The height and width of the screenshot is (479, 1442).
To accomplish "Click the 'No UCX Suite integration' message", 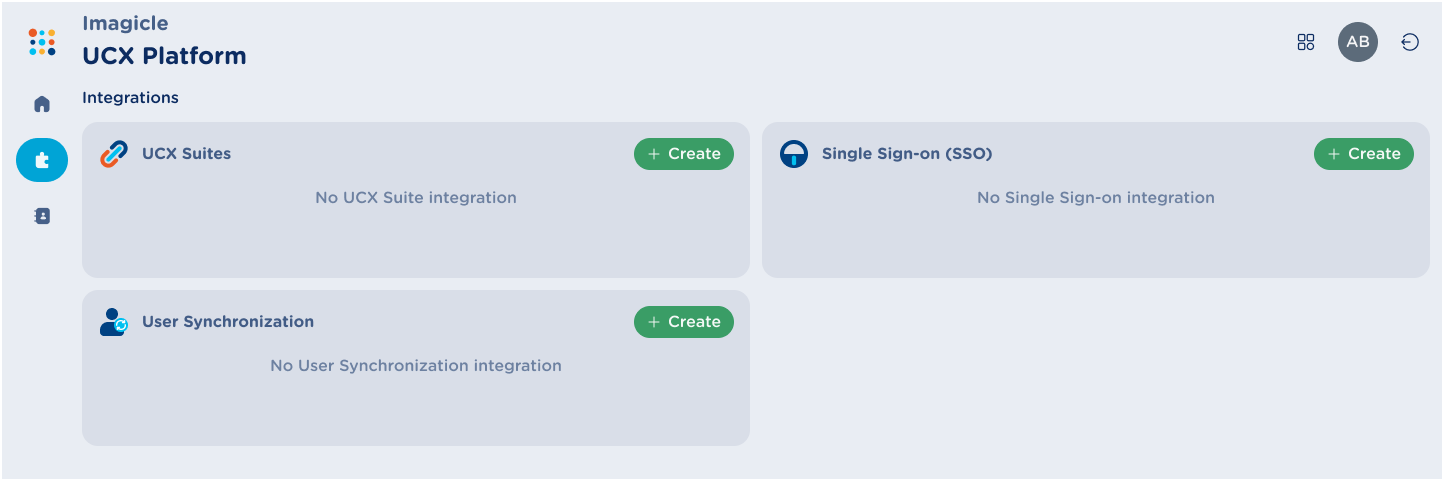I will click(x=416, y=198).
